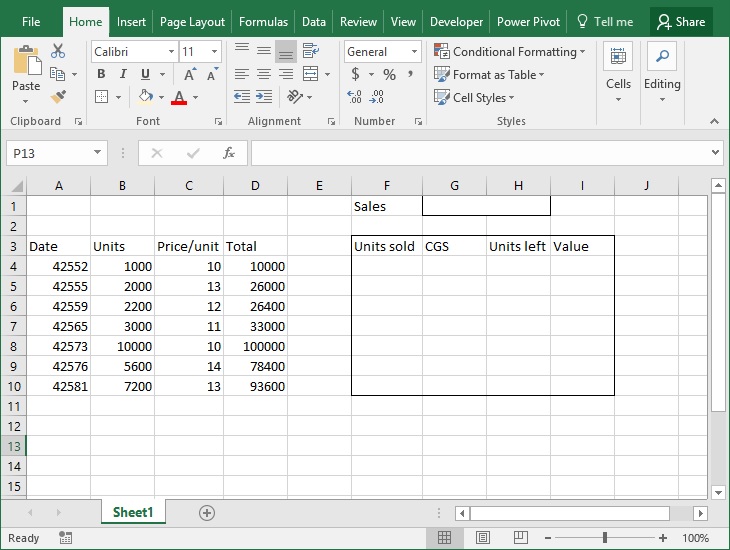Open the Formulas ribbon tab
Image resolution: width=730 pixels, height=550 pixels.
click(263, 21)
